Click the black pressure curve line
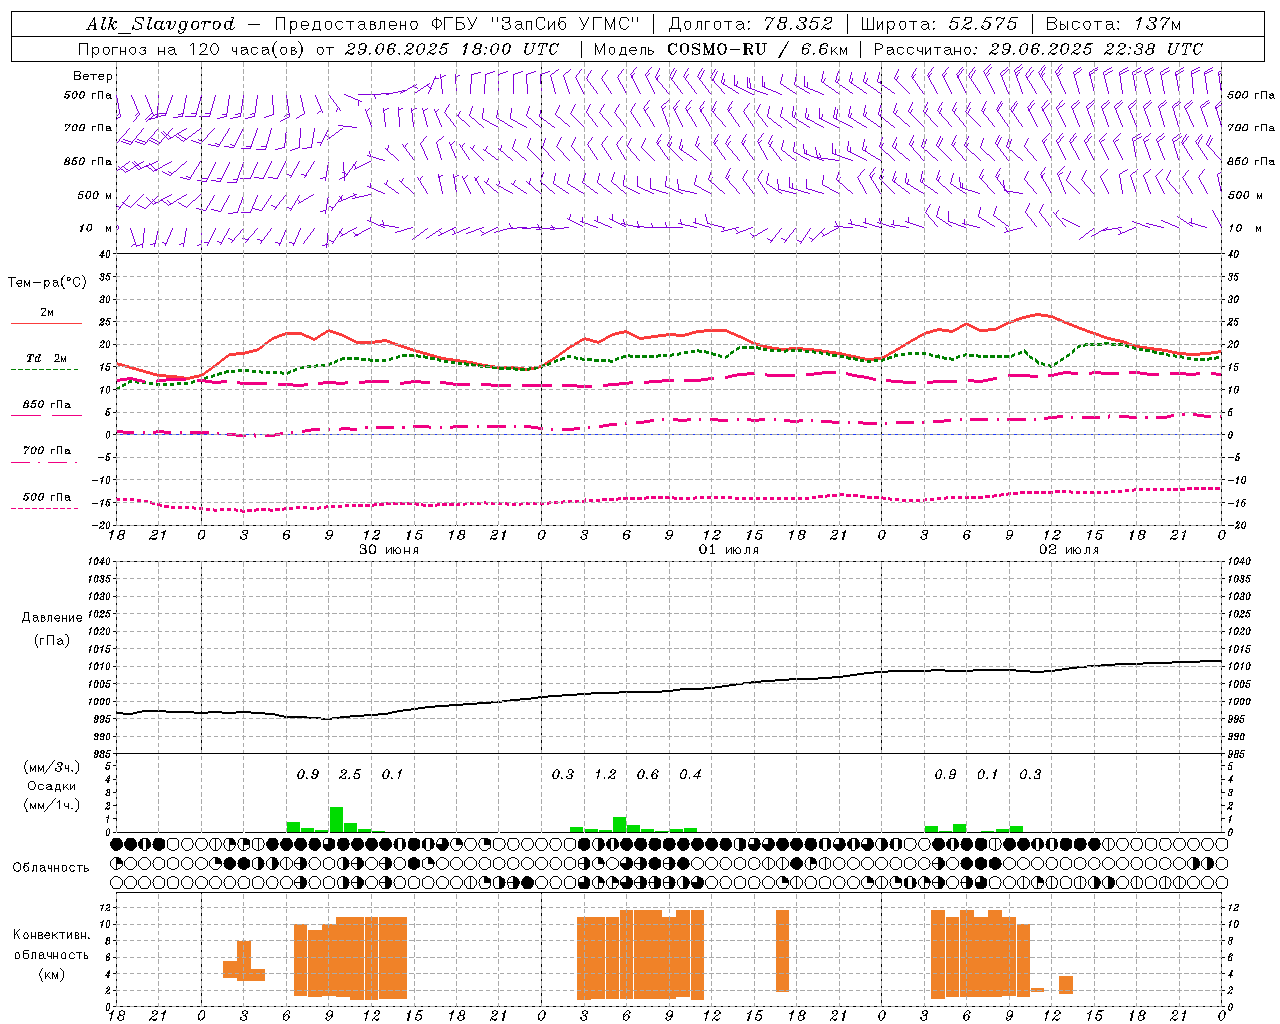Viewport: 1280px width, 1024px height. click(669, 690)
